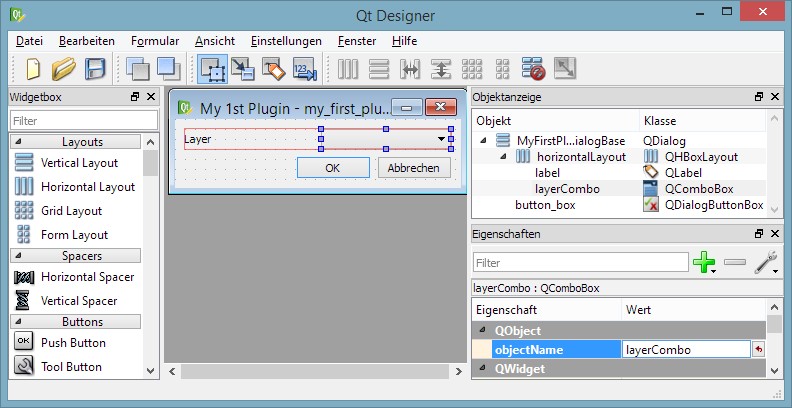
Task: Click the Adjust Size toolbar icon
Action: pyautogui.click(x=565, y=69)
